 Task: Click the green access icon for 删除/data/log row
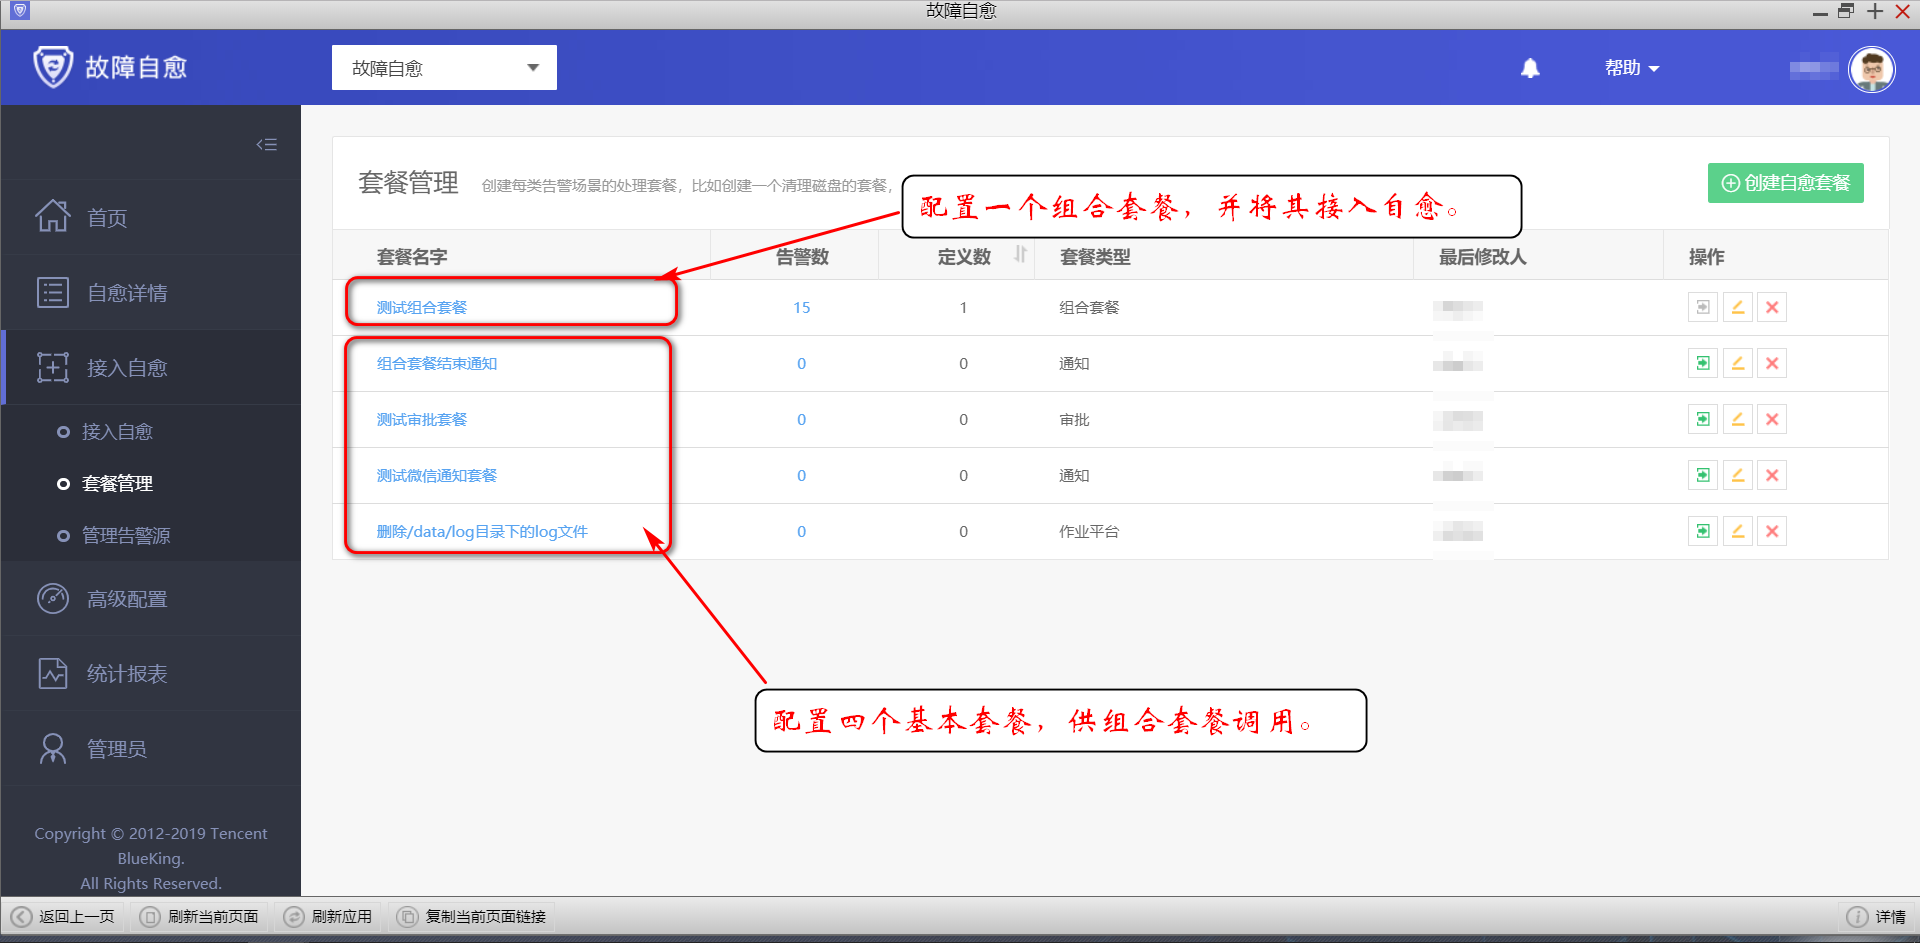click(1702, 531)
